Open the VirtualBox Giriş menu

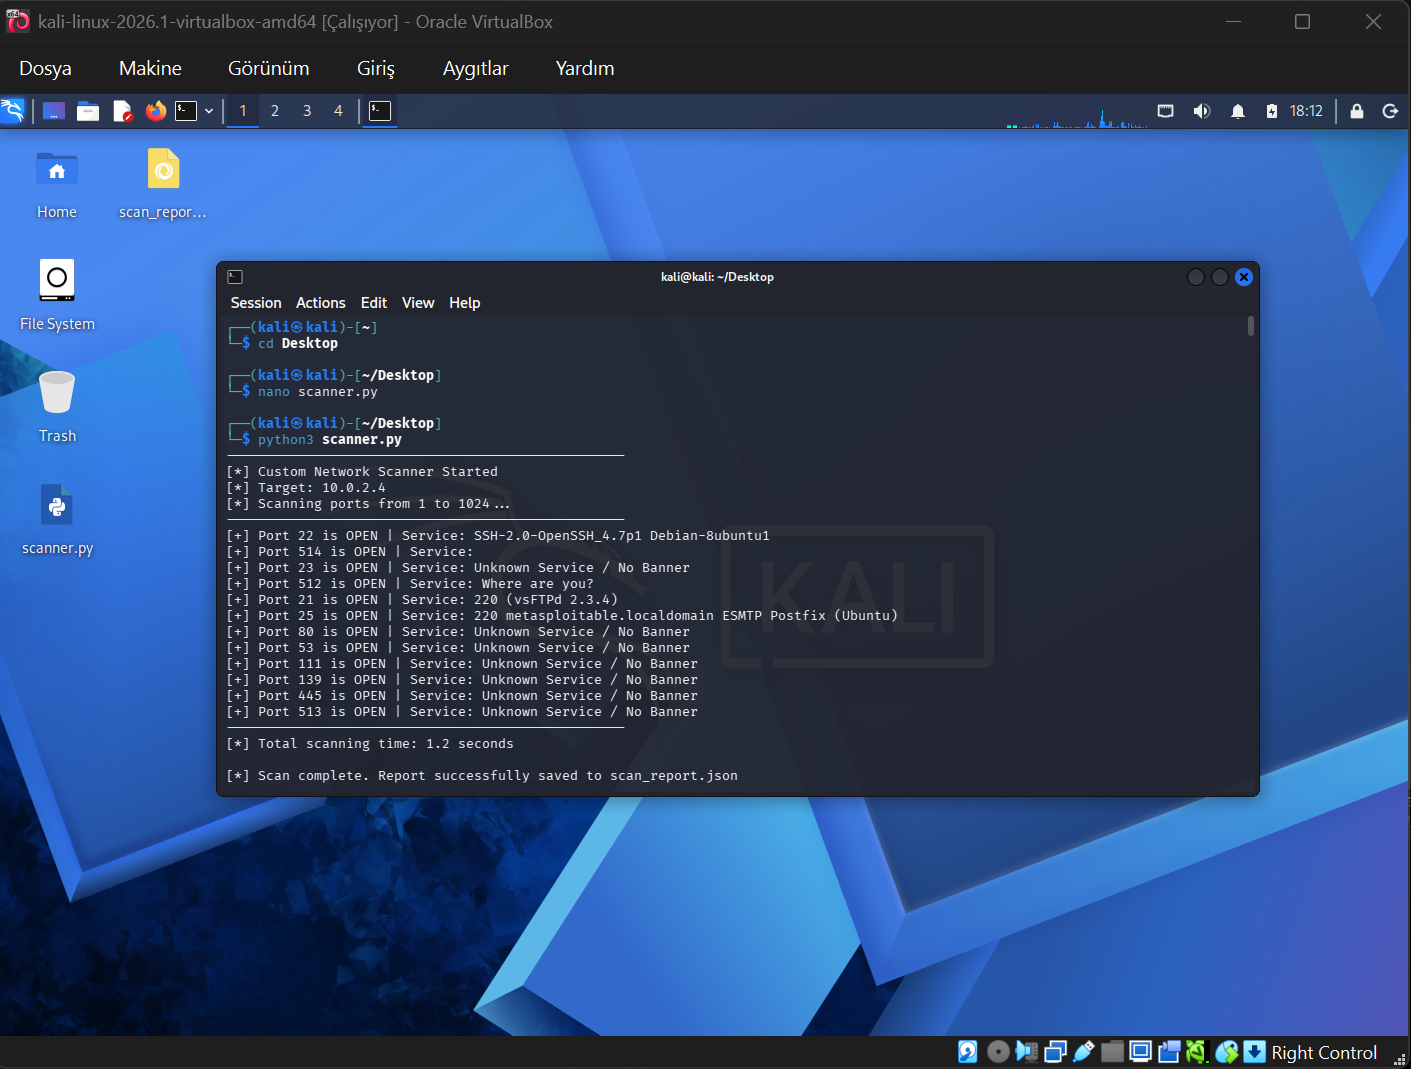[x=376, y=68]
